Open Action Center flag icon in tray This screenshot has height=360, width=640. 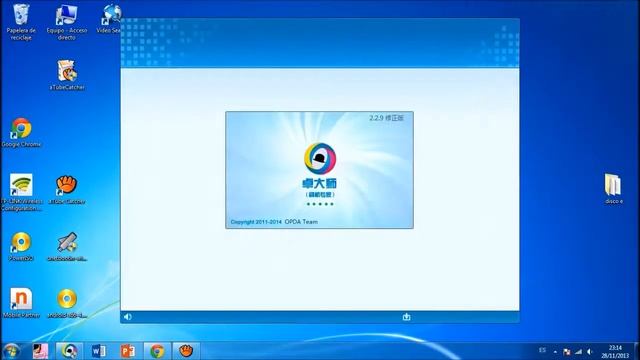[x=567, y=352]
